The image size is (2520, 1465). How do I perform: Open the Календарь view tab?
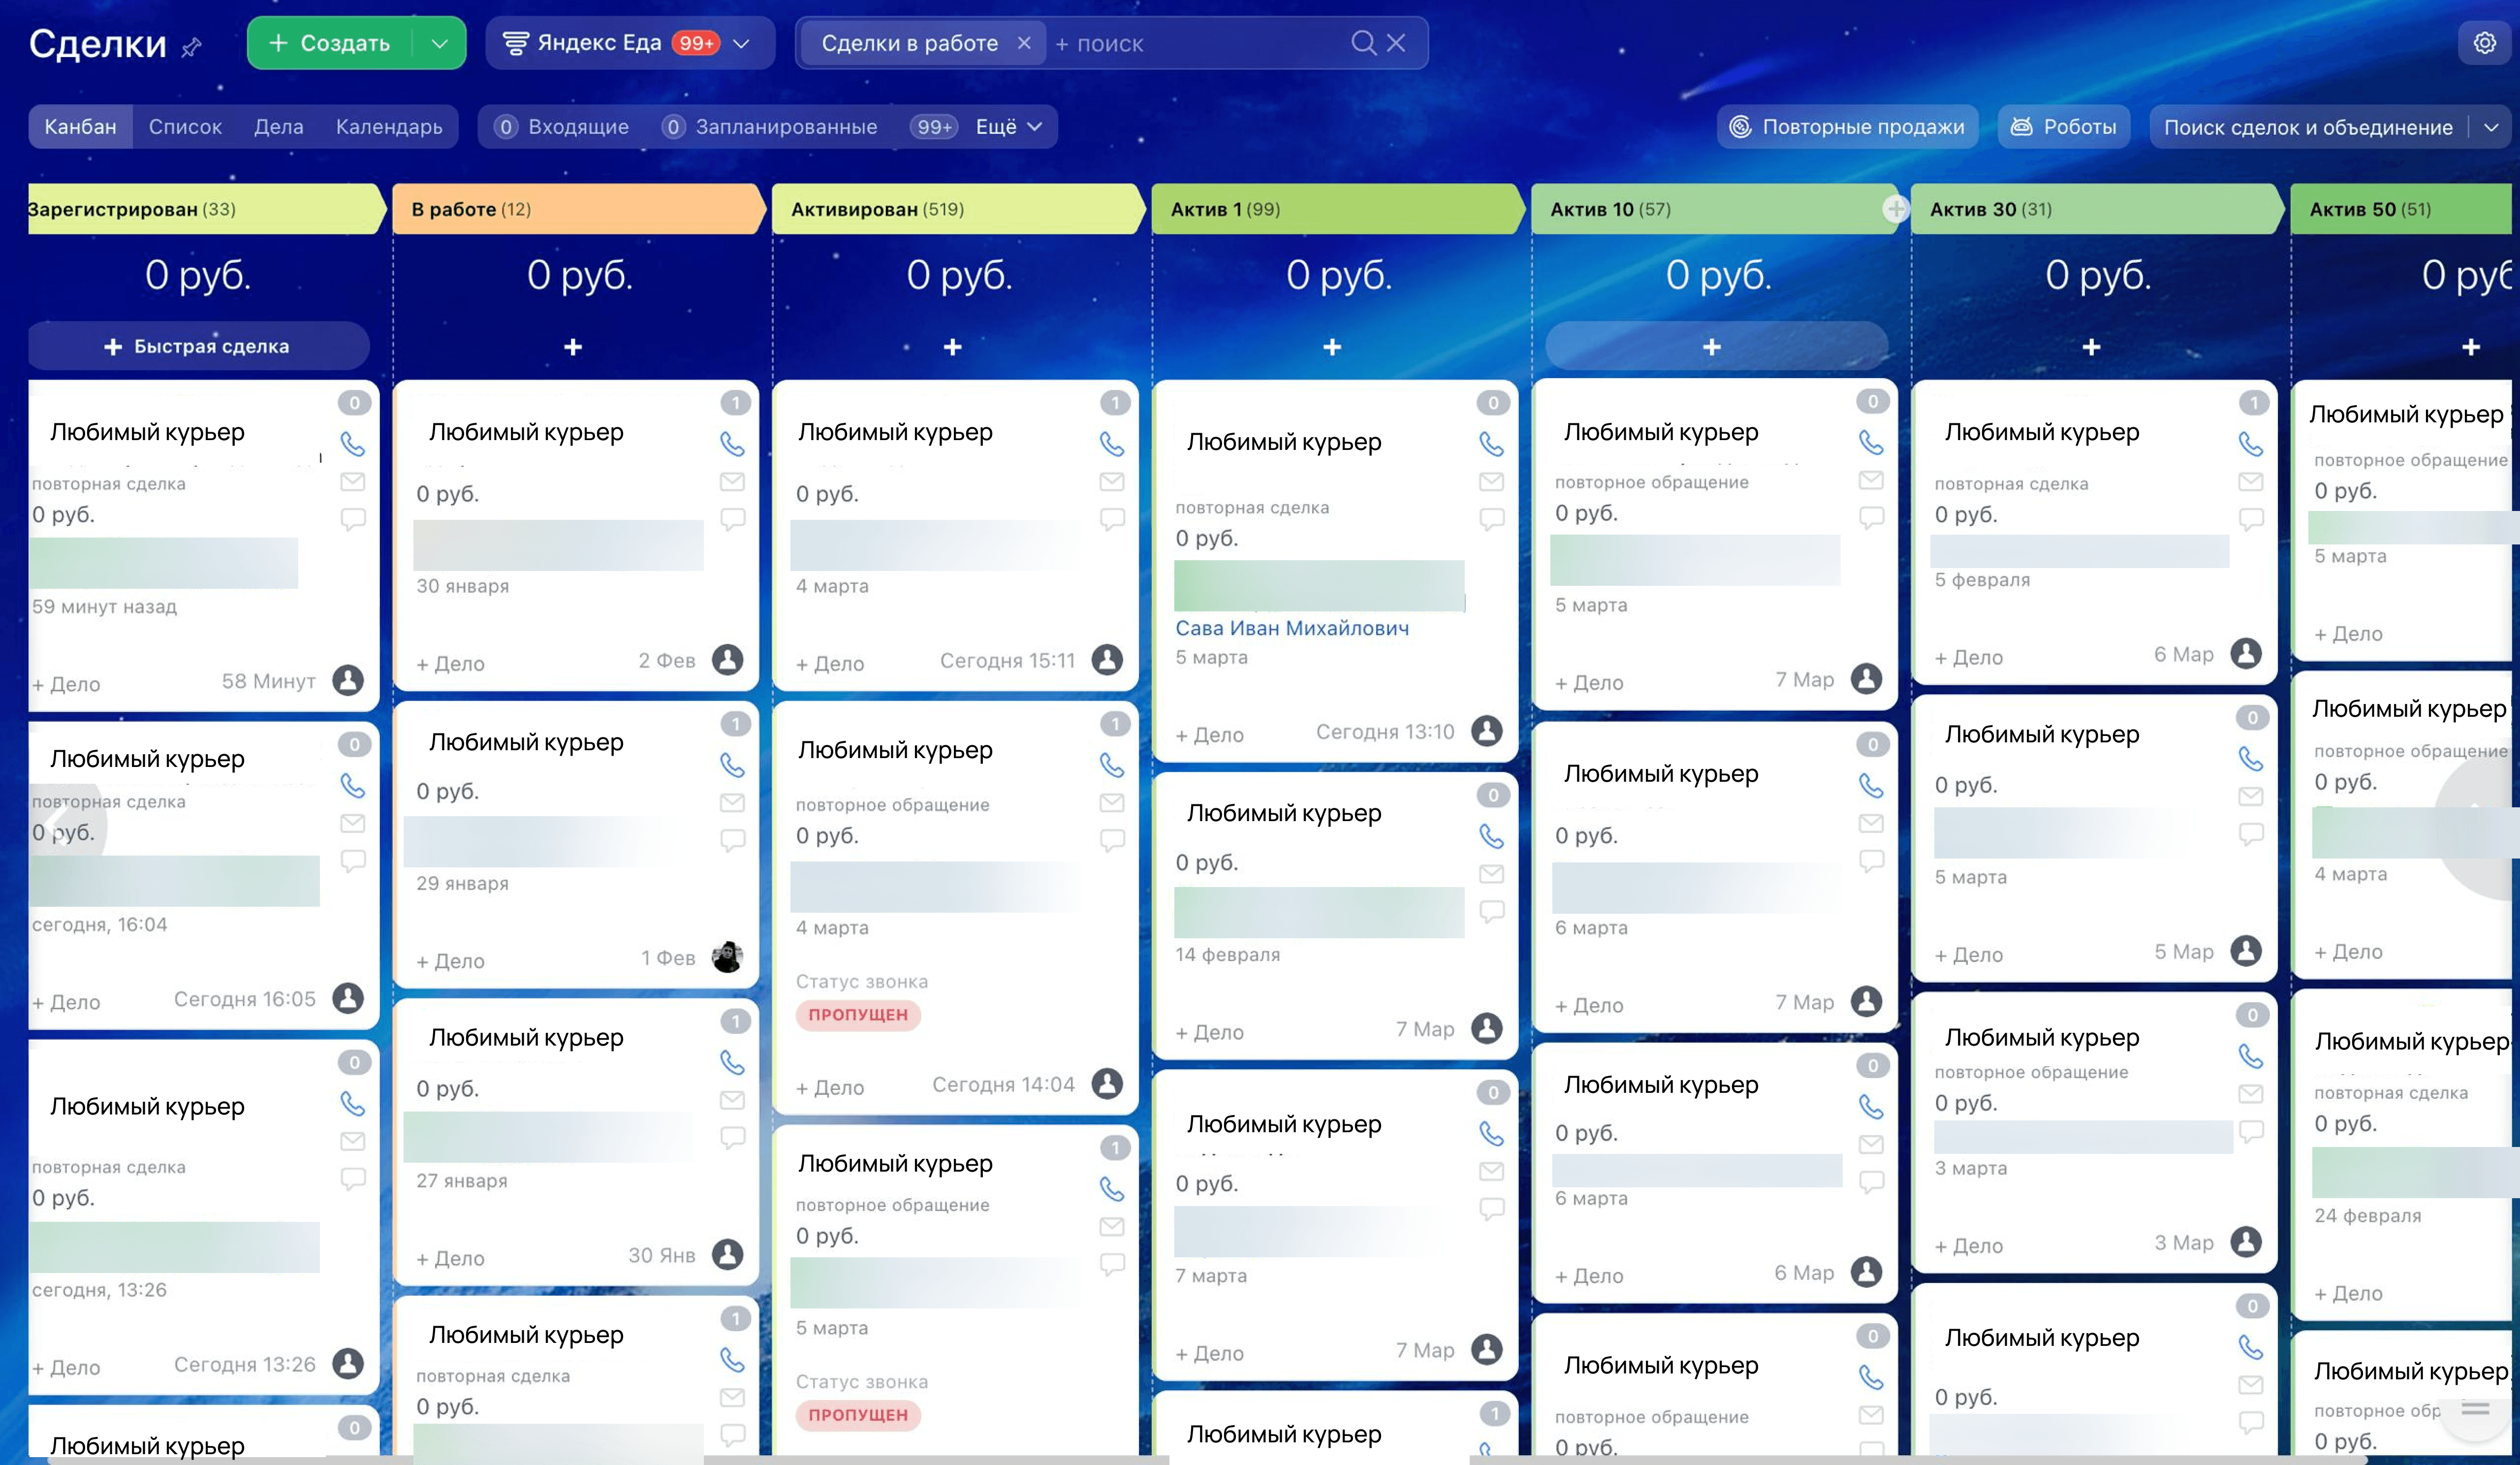[388, 127]
